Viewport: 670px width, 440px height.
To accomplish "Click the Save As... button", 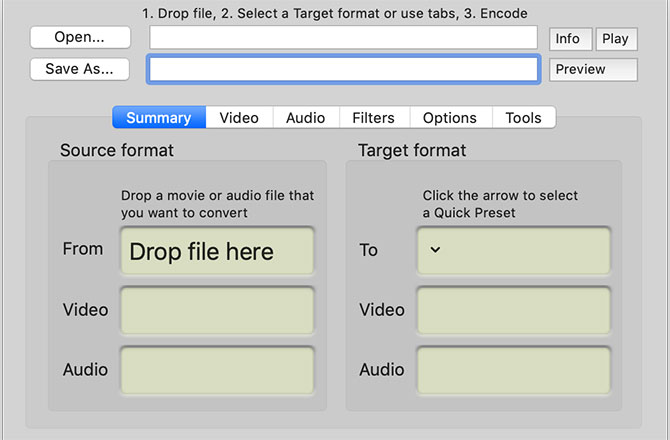I will coord(80,69).
